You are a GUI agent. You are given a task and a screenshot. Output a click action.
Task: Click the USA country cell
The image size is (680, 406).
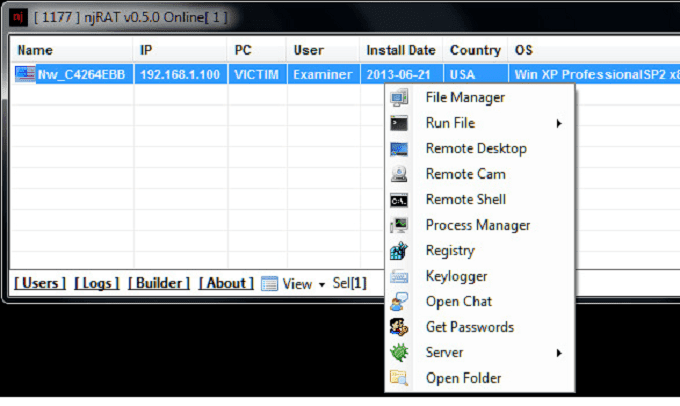(476, 75)
